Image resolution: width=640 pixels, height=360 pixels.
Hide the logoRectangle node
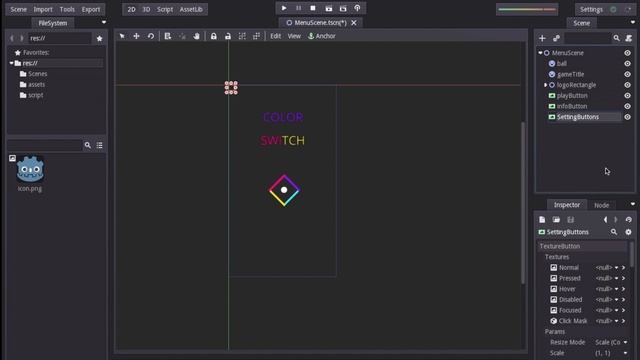tap(627, 85)
